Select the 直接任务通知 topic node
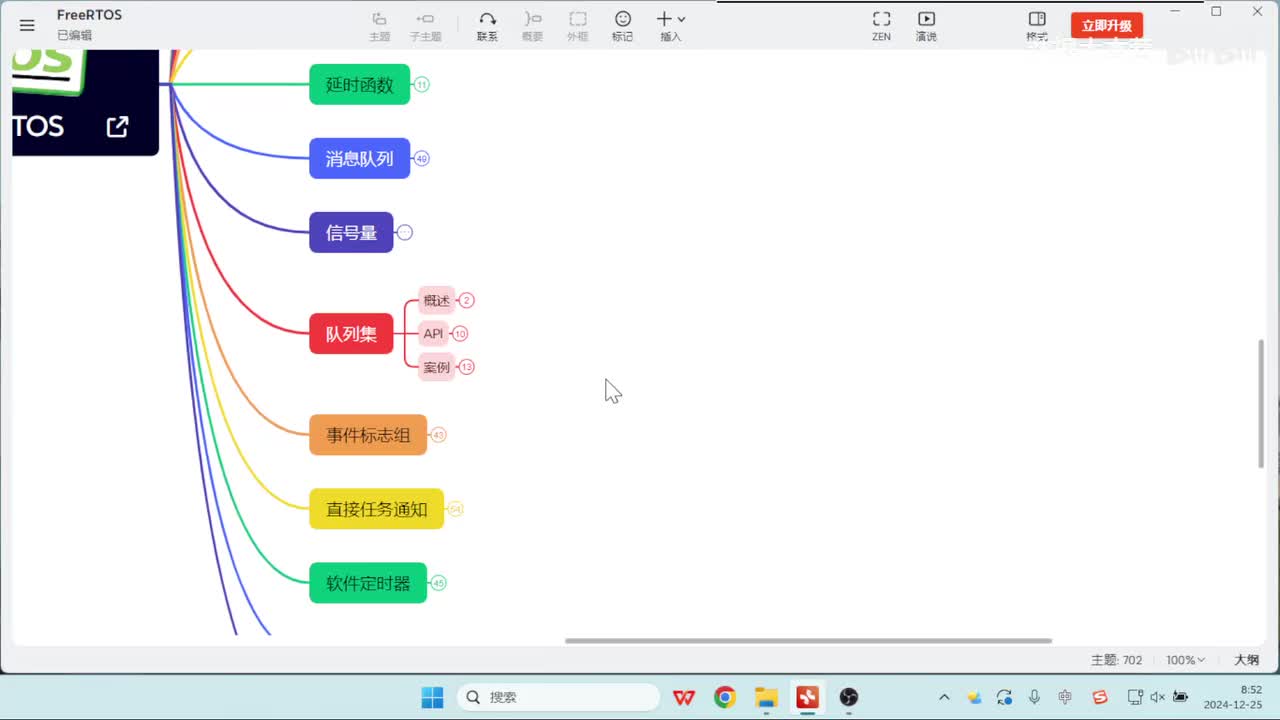1280x720 pixels. click(x=377, y=509)
